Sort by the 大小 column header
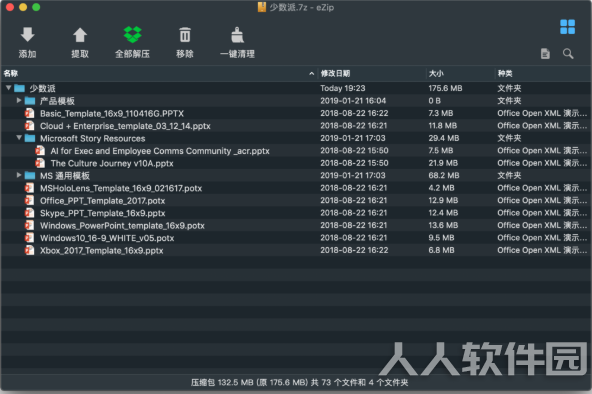This screenshot has height=394, width=592. tap(460, 73)
